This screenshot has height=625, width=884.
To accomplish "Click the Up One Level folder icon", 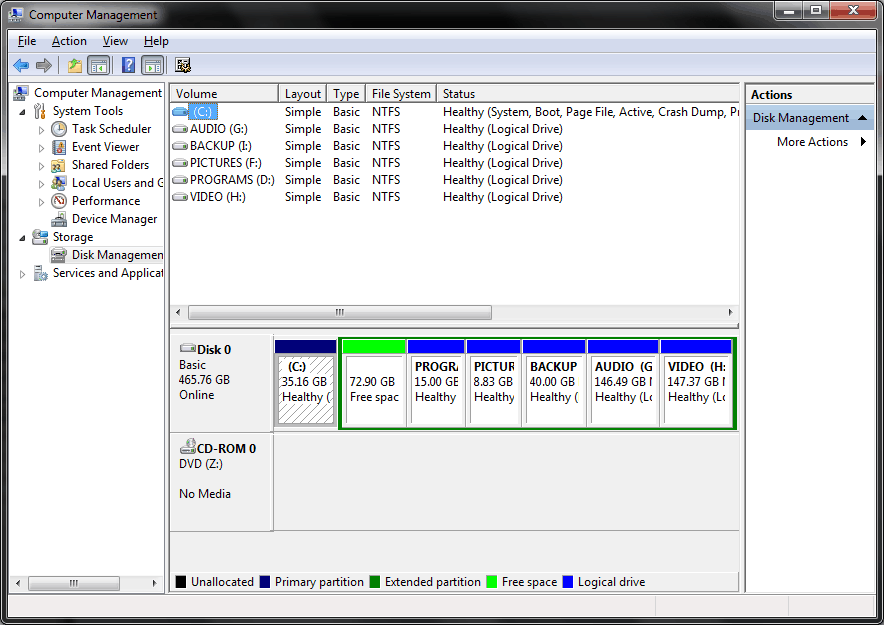I will [x=74, y=66].
